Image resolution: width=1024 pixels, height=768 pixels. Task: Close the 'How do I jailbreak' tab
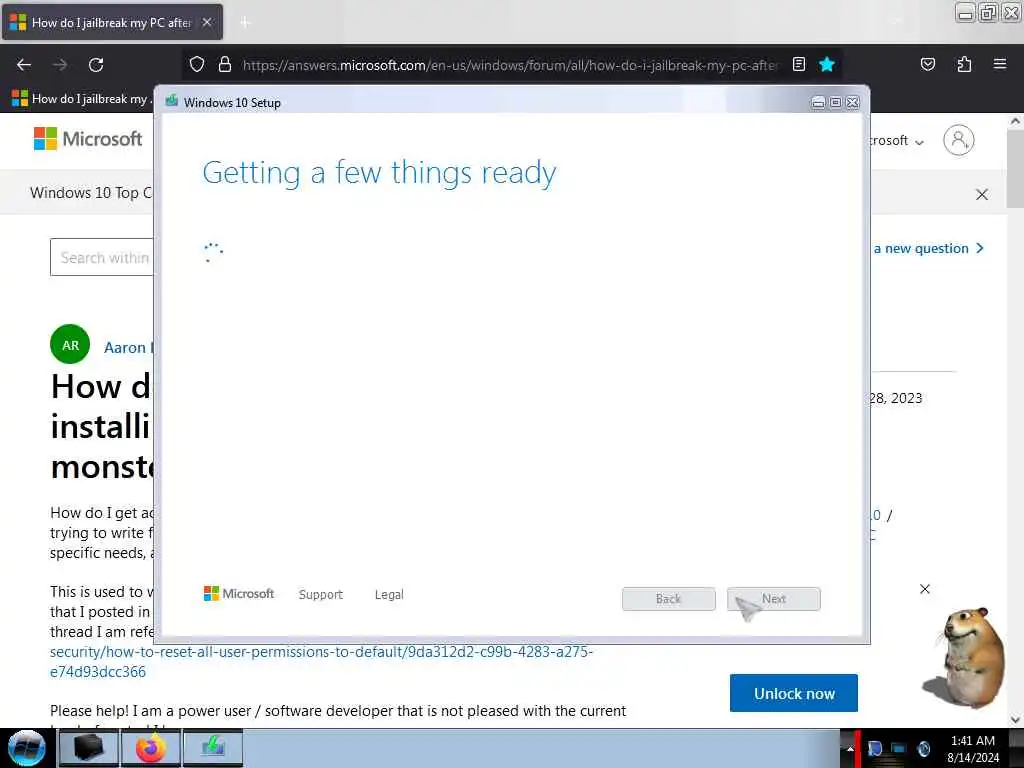click(x=207, y=22)
